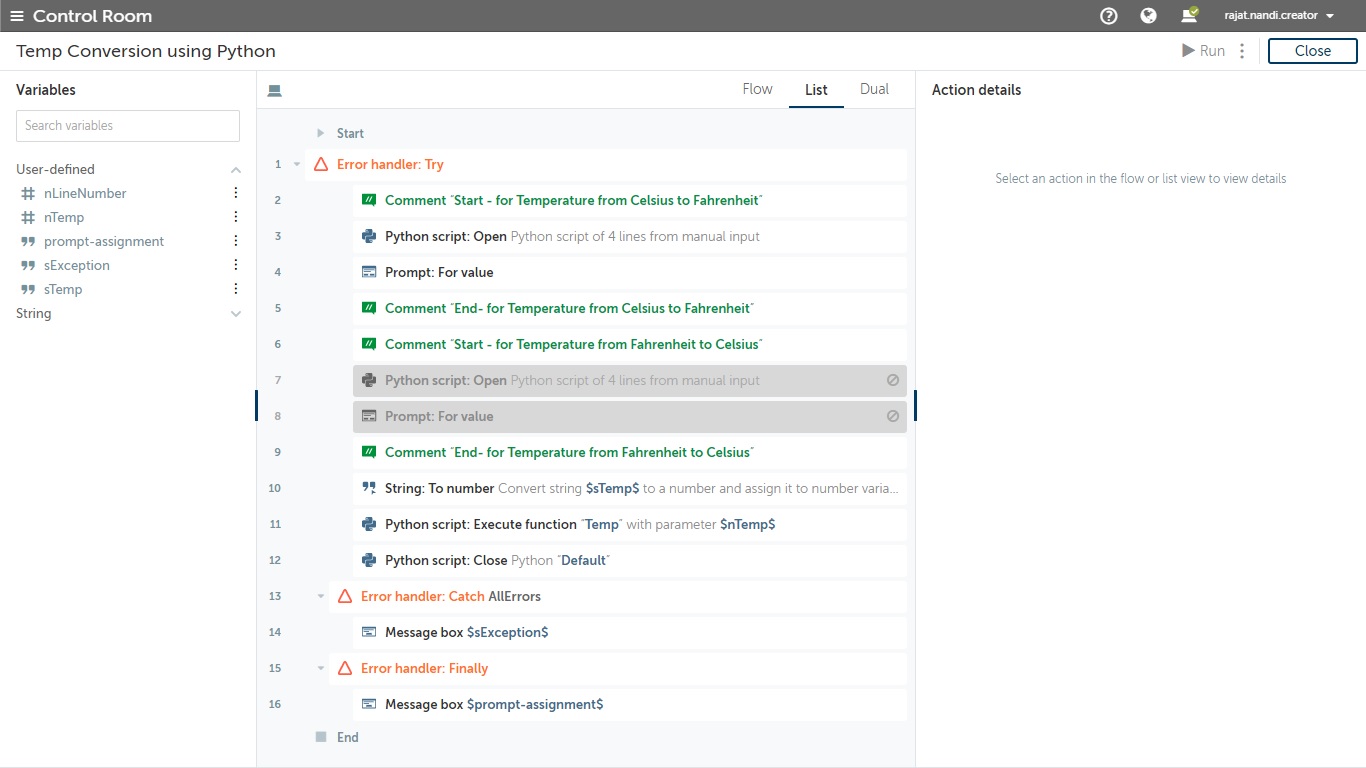The image size is (1366, 768).
Task: Open the options menu for sException variable
Action: point(236,265)
